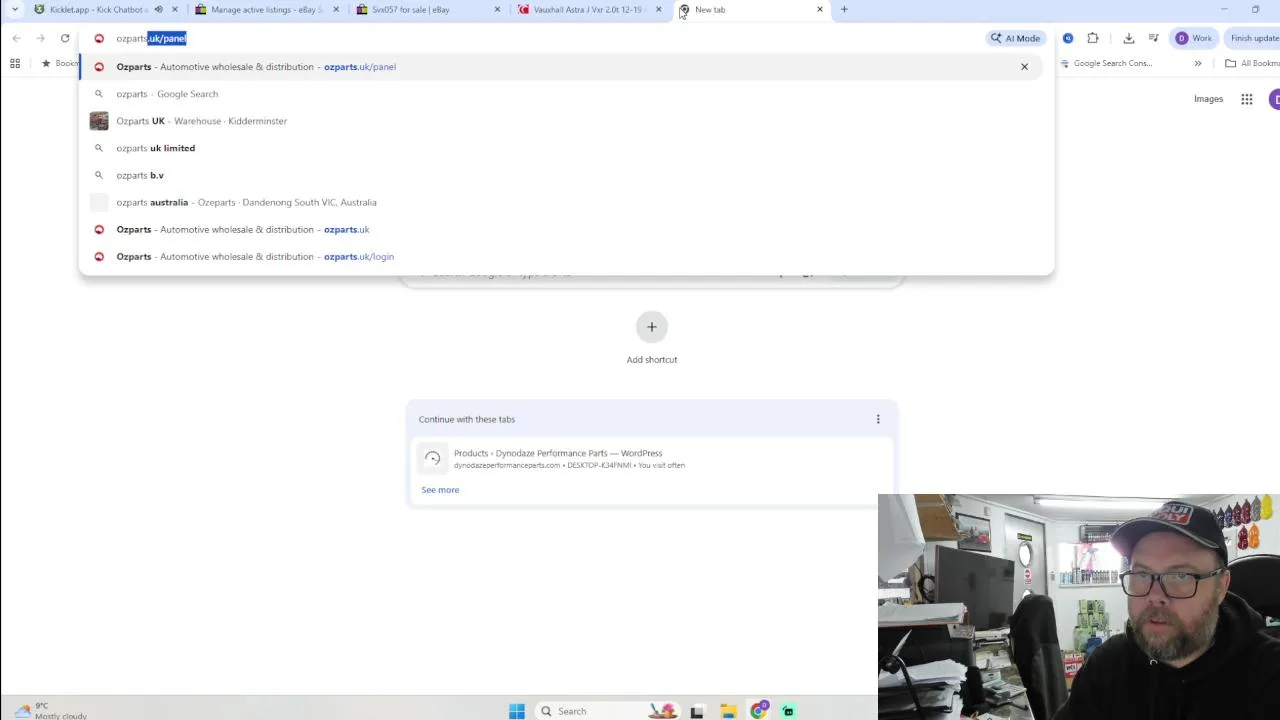Viewport: 1280px width, 720px height.
Task: Click the Add shortcut plus button
Action: click(x=652, y=327)
